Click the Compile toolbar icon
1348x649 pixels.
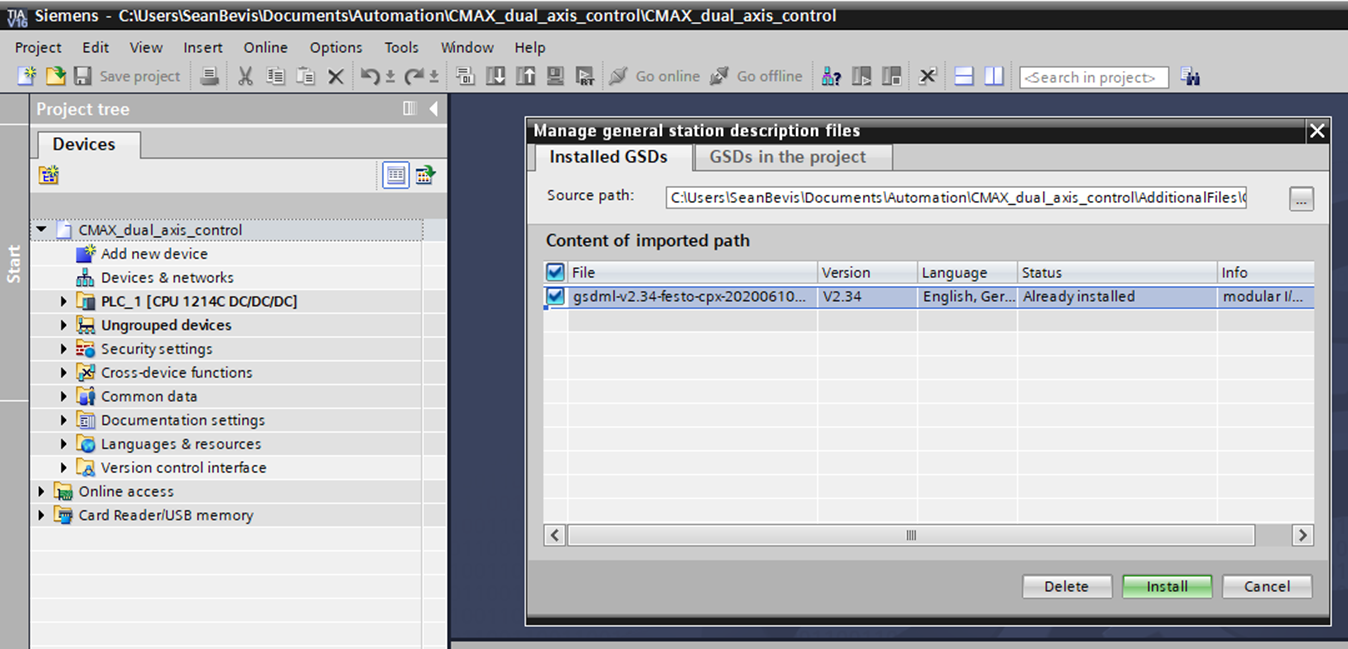coord(465,76)
